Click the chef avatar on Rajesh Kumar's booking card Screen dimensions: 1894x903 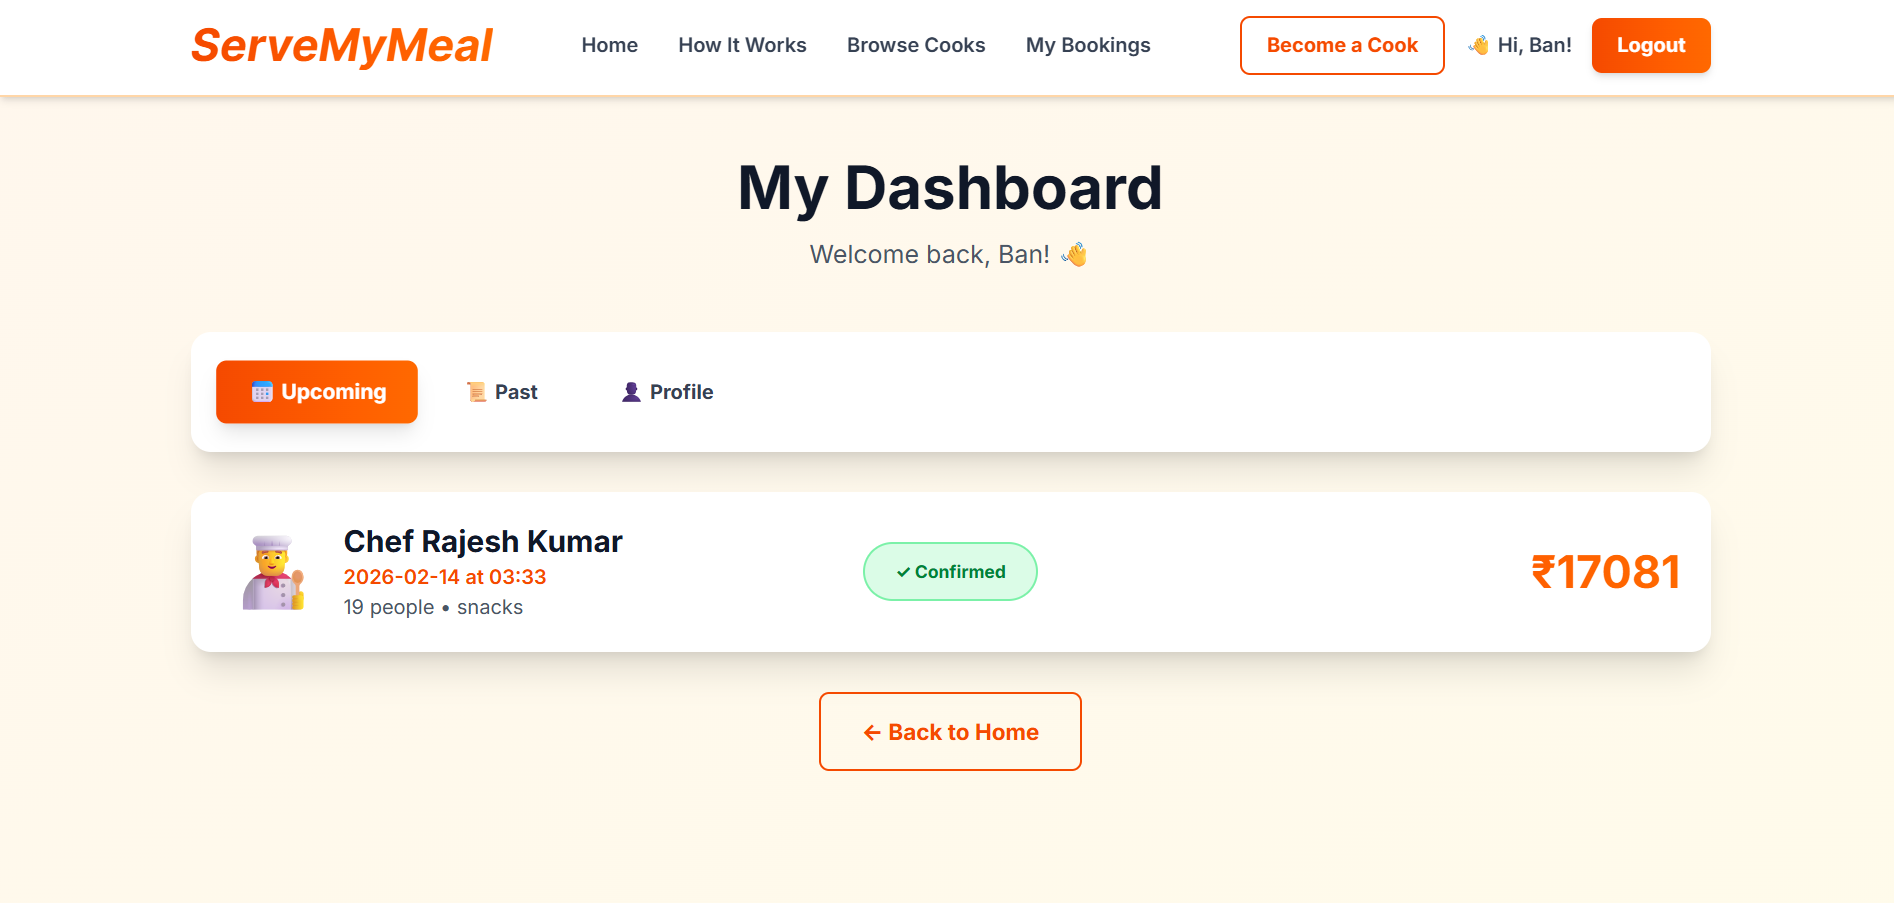click(275, 571)
